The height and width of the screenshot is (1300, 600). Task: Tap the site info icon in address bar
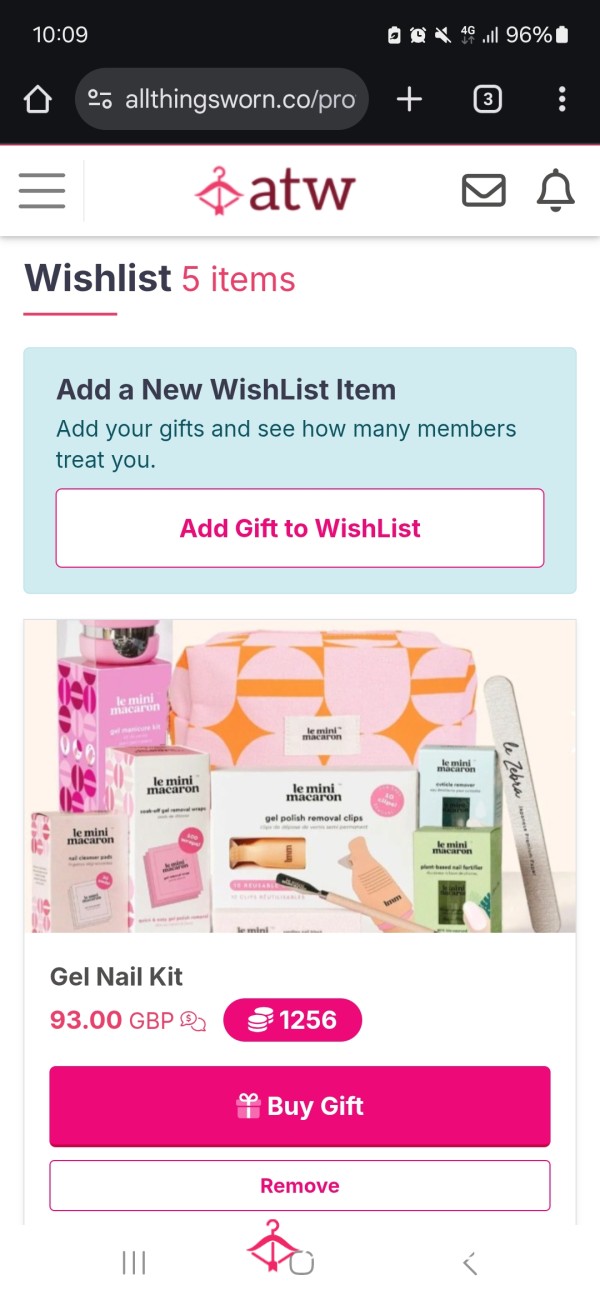click(100, 99)
